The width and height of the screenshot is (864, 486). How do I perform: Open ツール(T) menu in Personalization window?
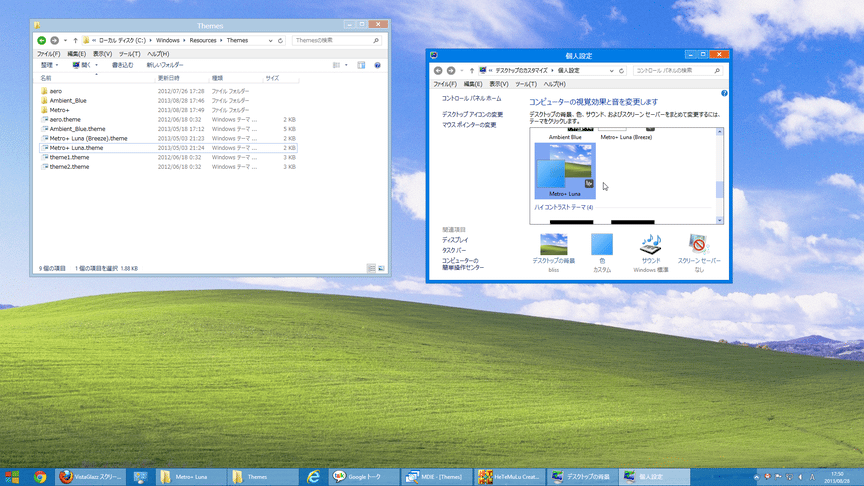click(526, 84)
